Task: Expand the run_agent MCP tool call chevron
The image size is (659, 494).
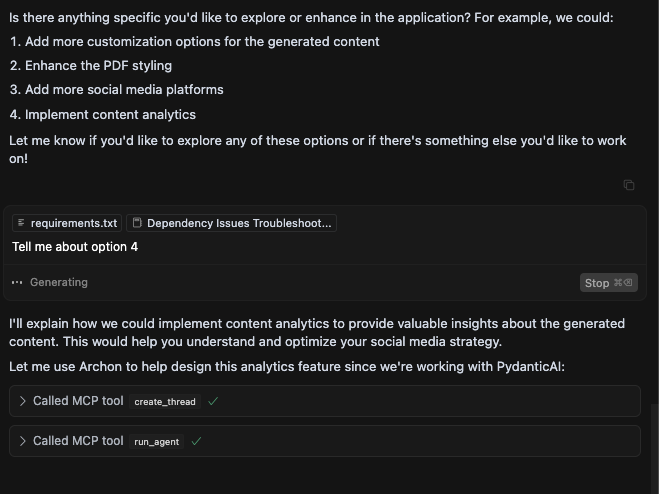Action: click(x=23, y=441)
